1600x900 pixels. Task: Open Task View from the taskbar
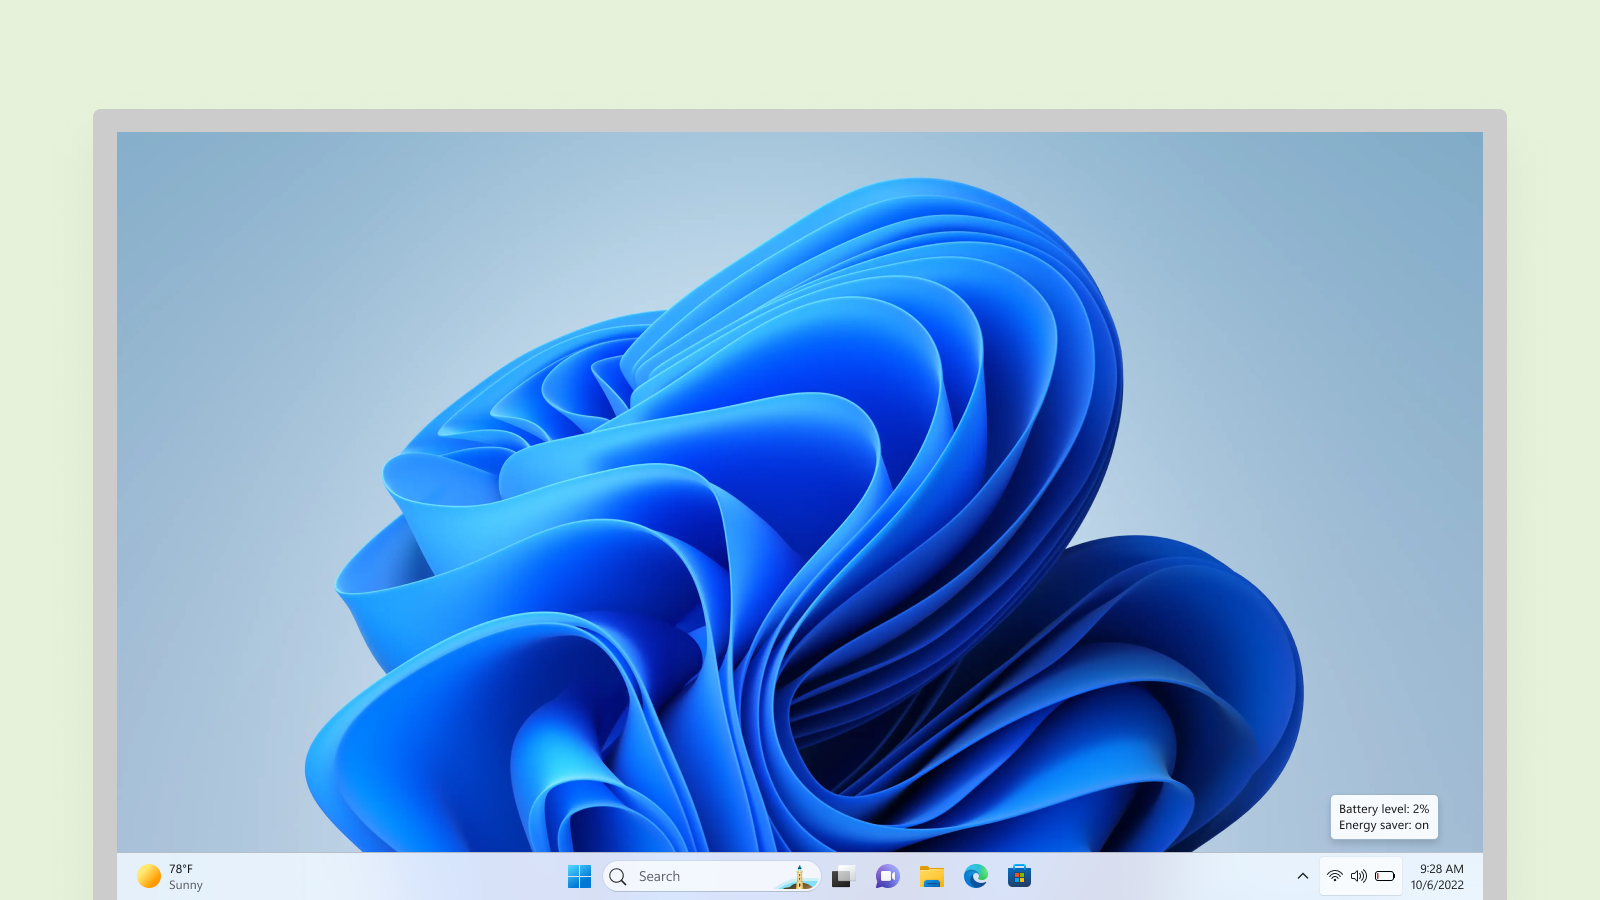(x=843, y=876)
